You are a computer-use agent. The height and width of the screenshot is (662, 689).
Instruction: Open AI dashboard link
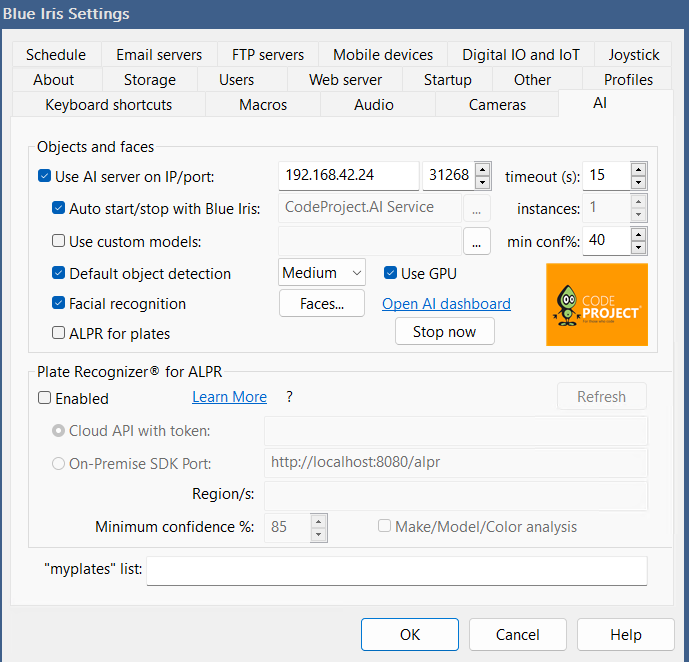(x=446, y=304)
